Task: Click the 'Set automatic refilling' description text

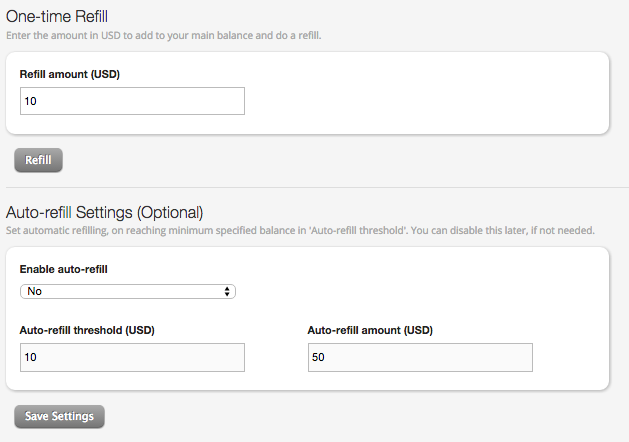Action: point(62,230)
